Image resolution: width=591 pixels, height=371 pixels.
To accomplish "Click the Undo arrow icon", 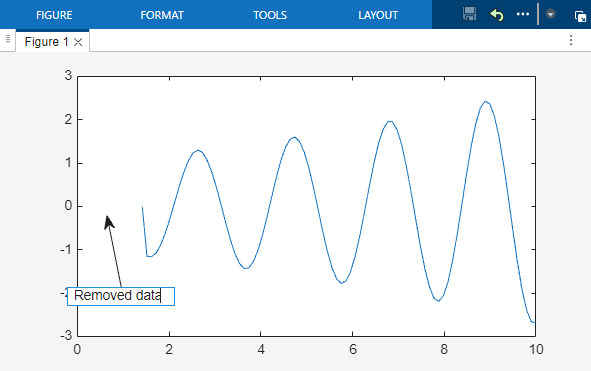I will (x=497, y=15).
